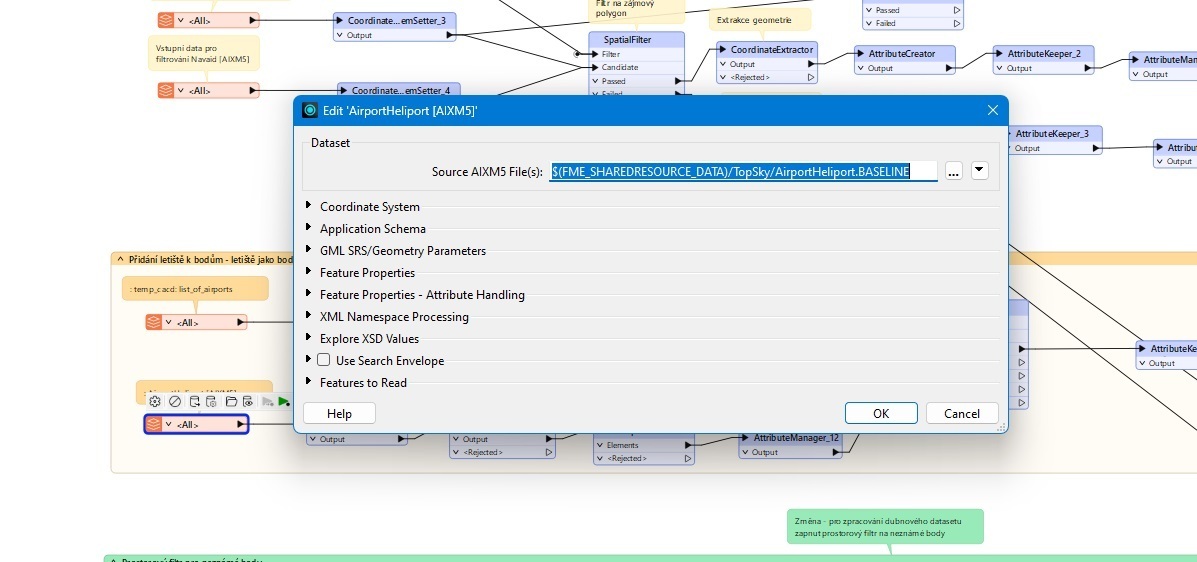
Task: Expand the Coordinate System section
Action: pyautogui.click(x=308, y=205)
